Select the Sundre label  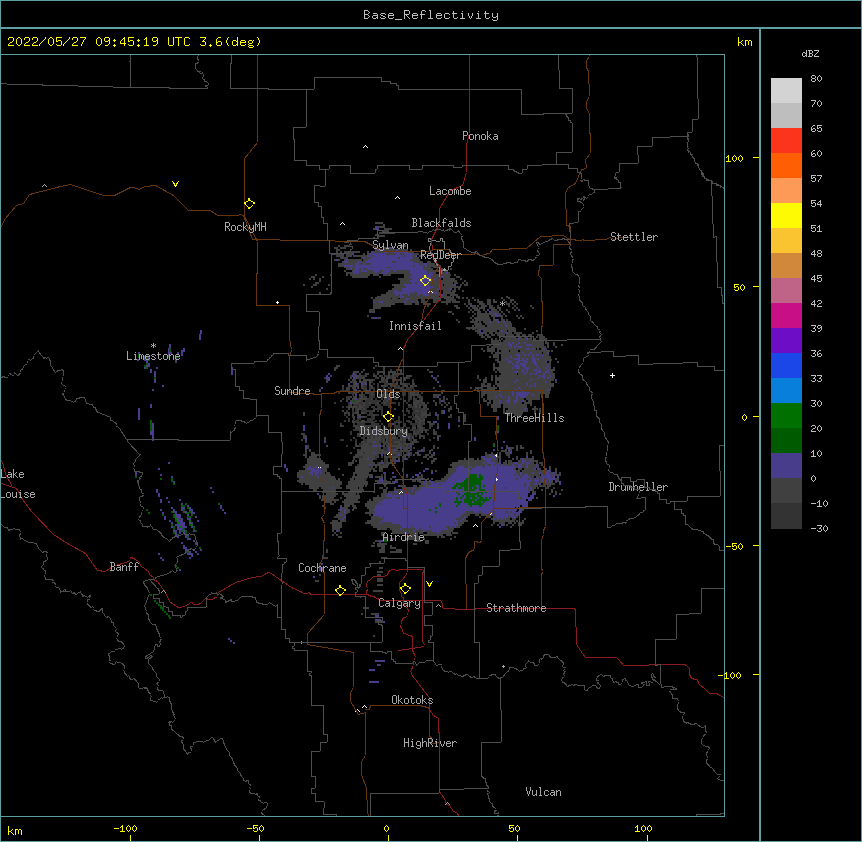[x=292, y=391]
